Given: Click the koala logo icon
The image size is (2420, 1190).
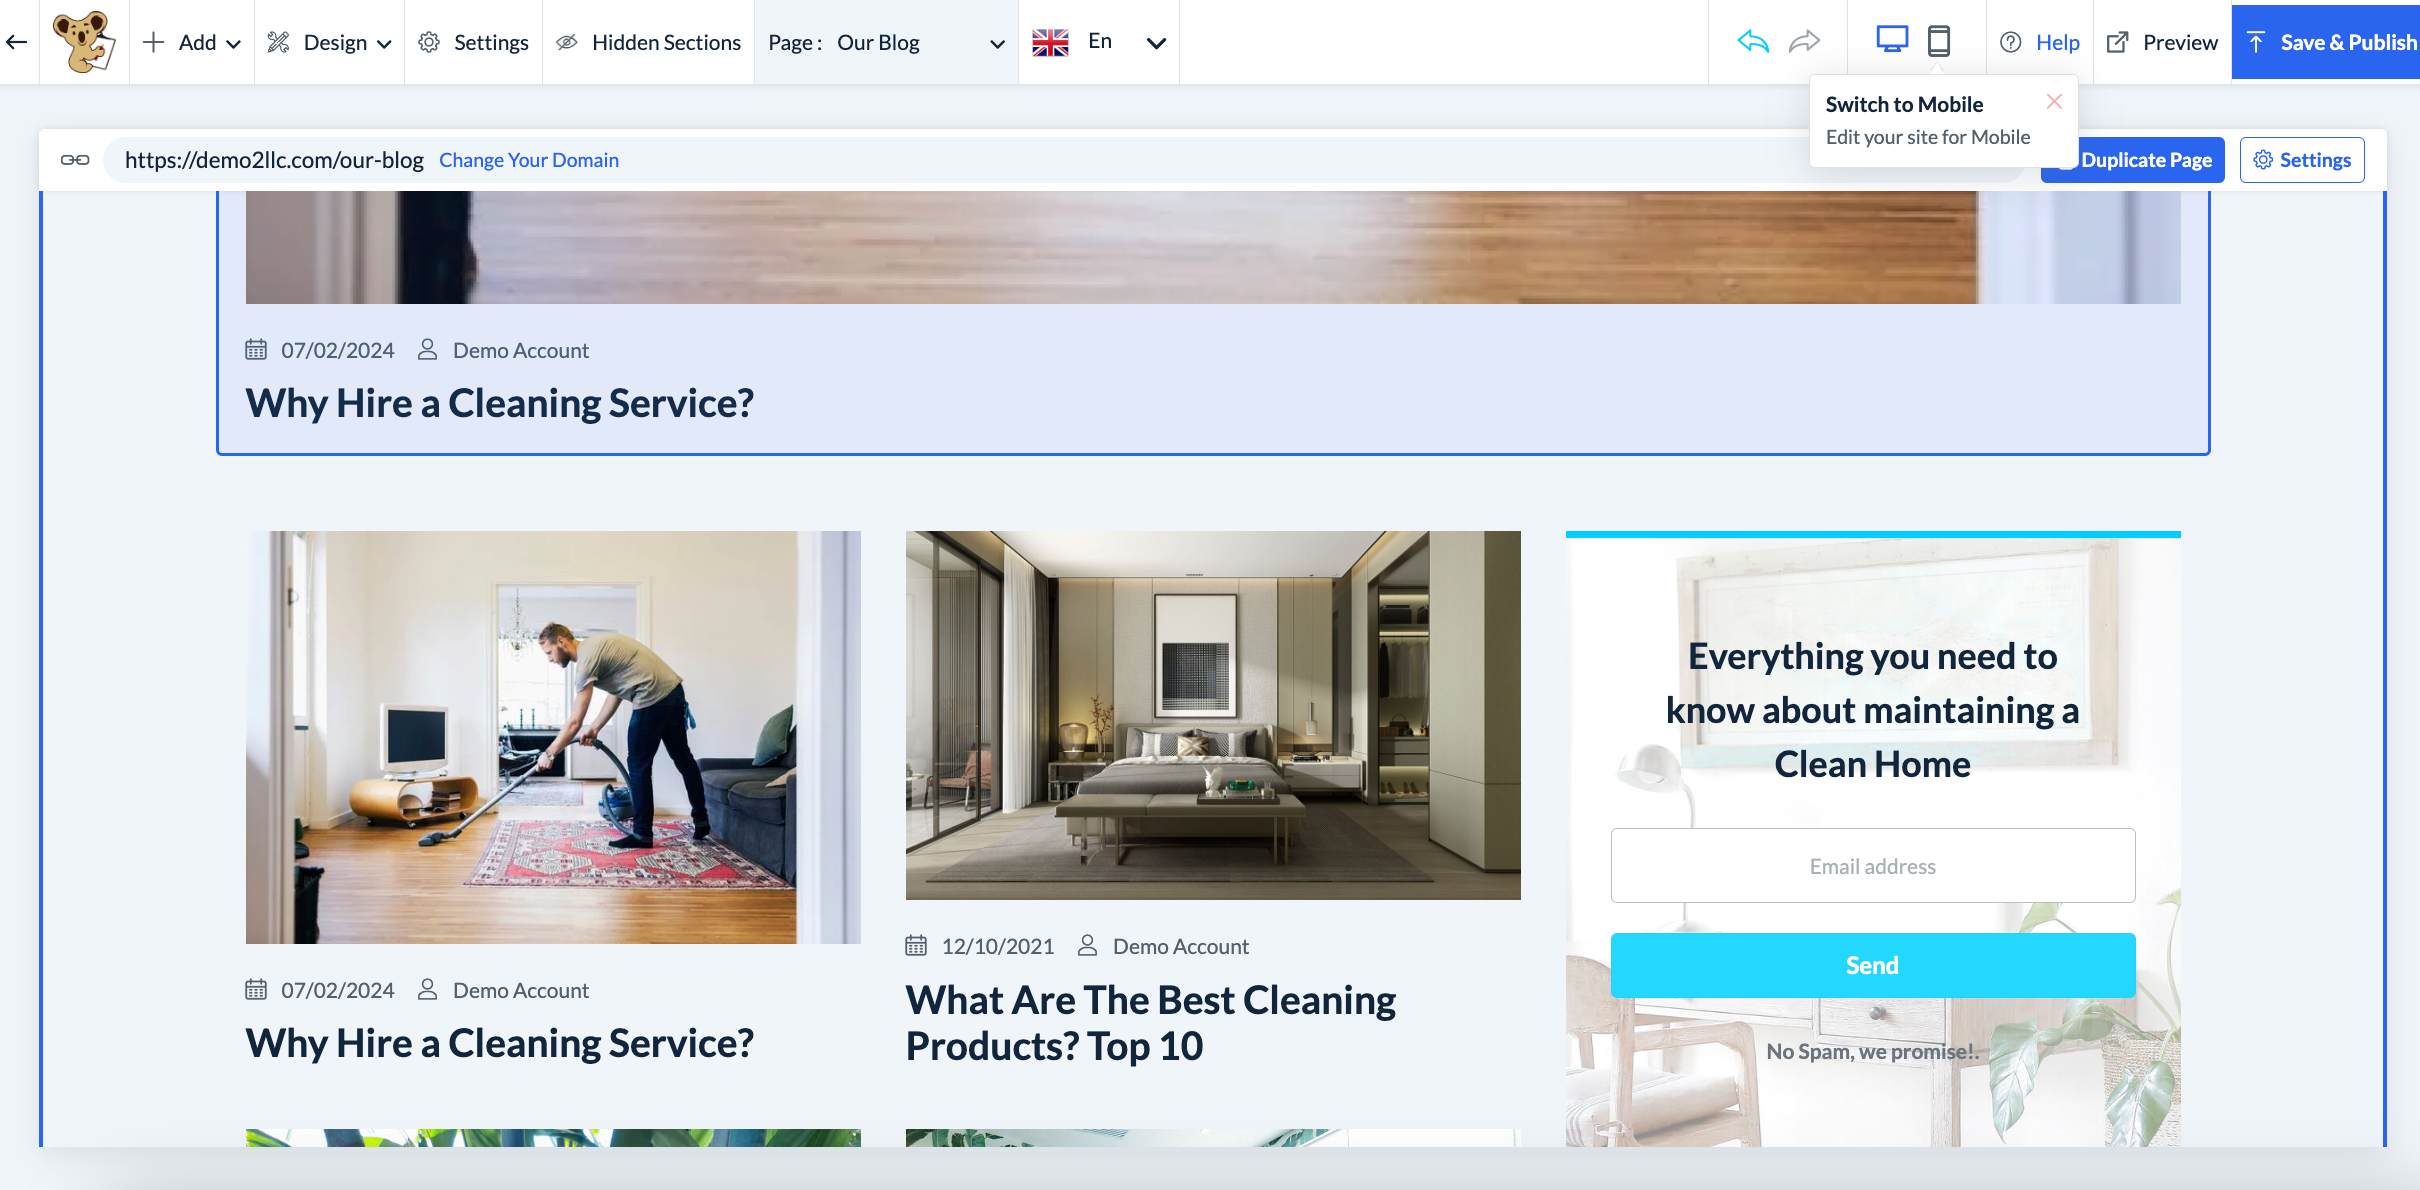Looking at the screenshot, I should pyautogui.click(x=84, y=42).
